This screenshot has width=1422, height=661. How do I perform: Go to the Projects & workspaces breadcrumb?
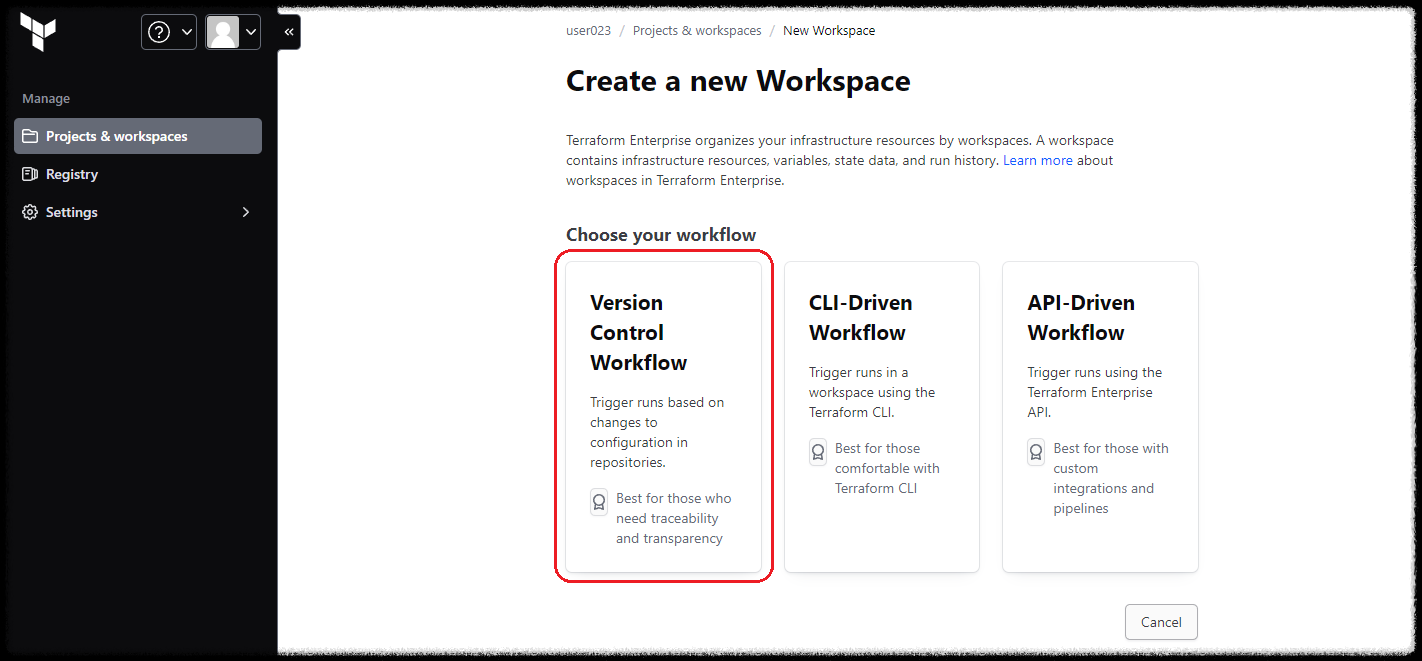697,31
